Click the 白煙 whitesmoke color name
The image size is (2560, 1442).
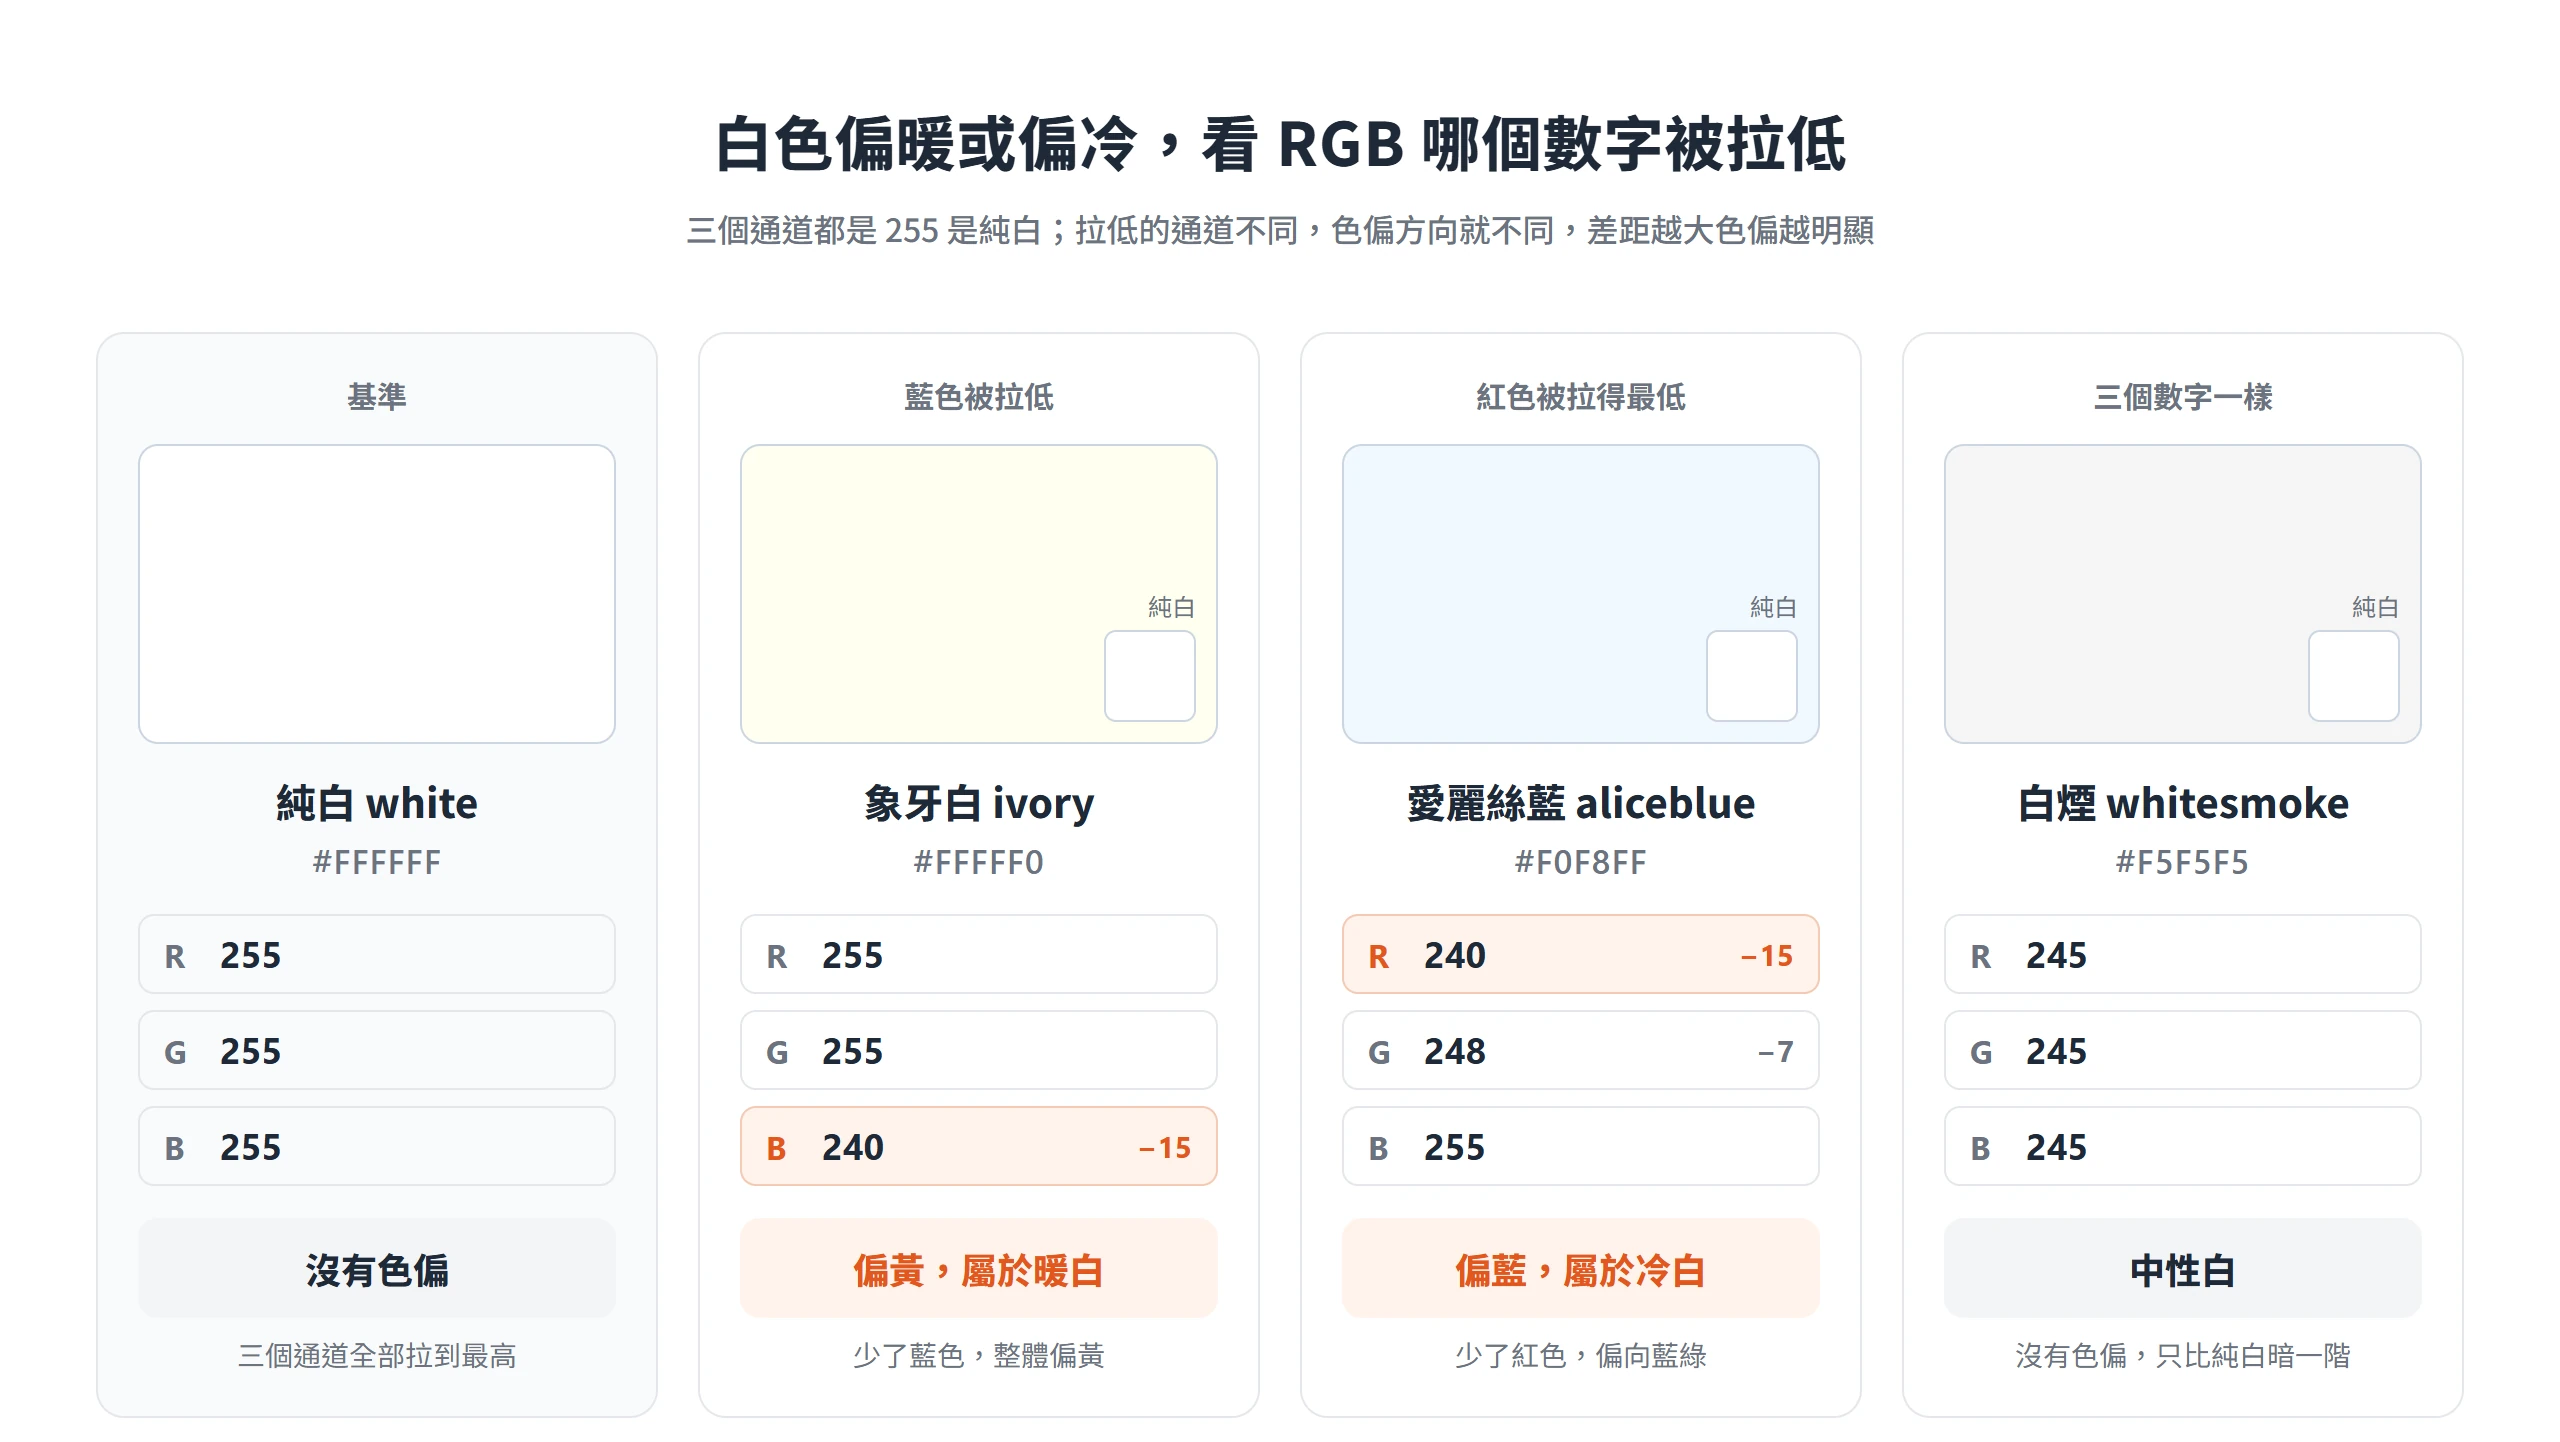(2183, 804)
